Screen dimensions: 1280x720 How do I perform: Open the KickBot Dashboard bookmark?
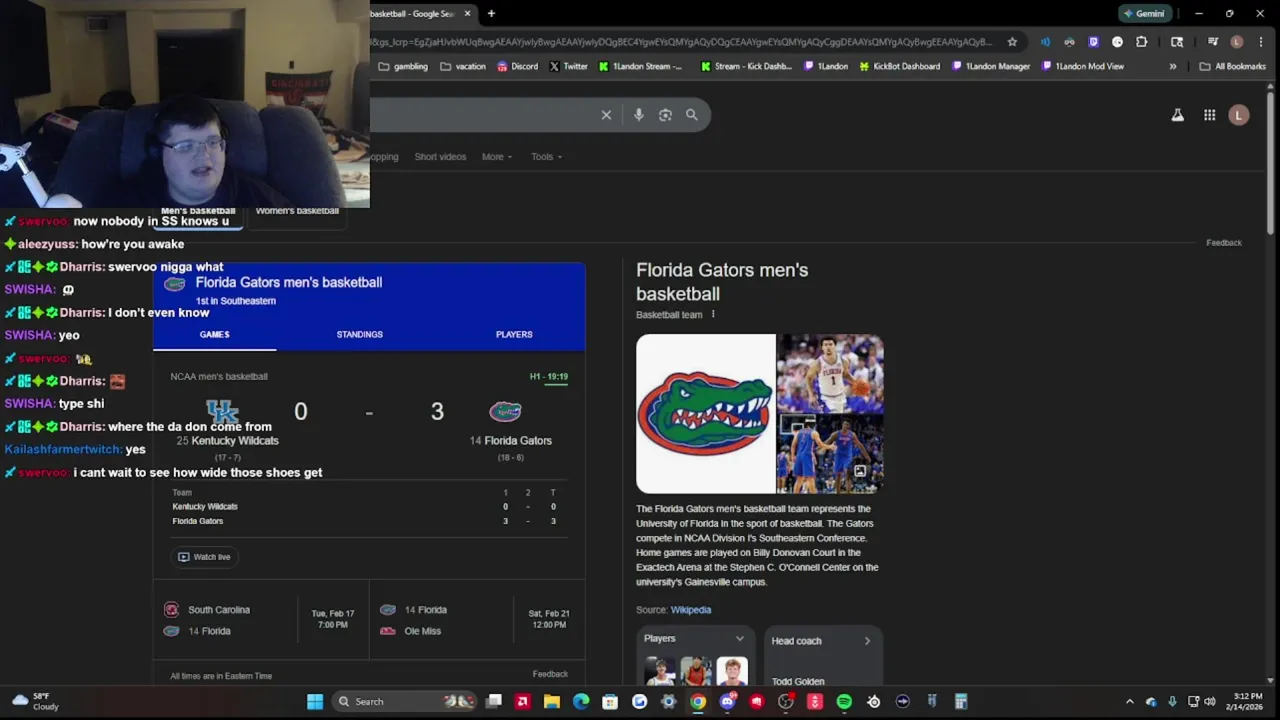pyautogui.click(x=898, y=67)
